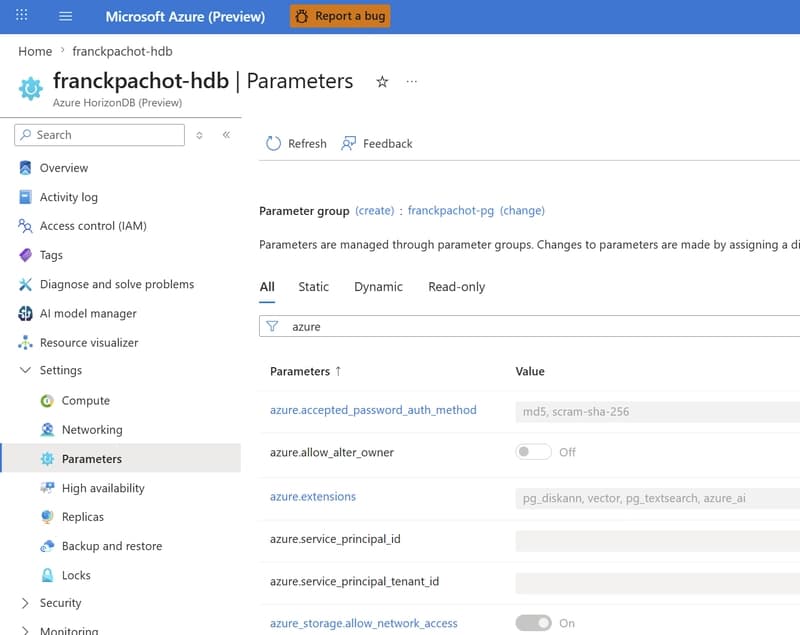Click the filter funnel icon

pyautogui.click(x=272, y=326)
